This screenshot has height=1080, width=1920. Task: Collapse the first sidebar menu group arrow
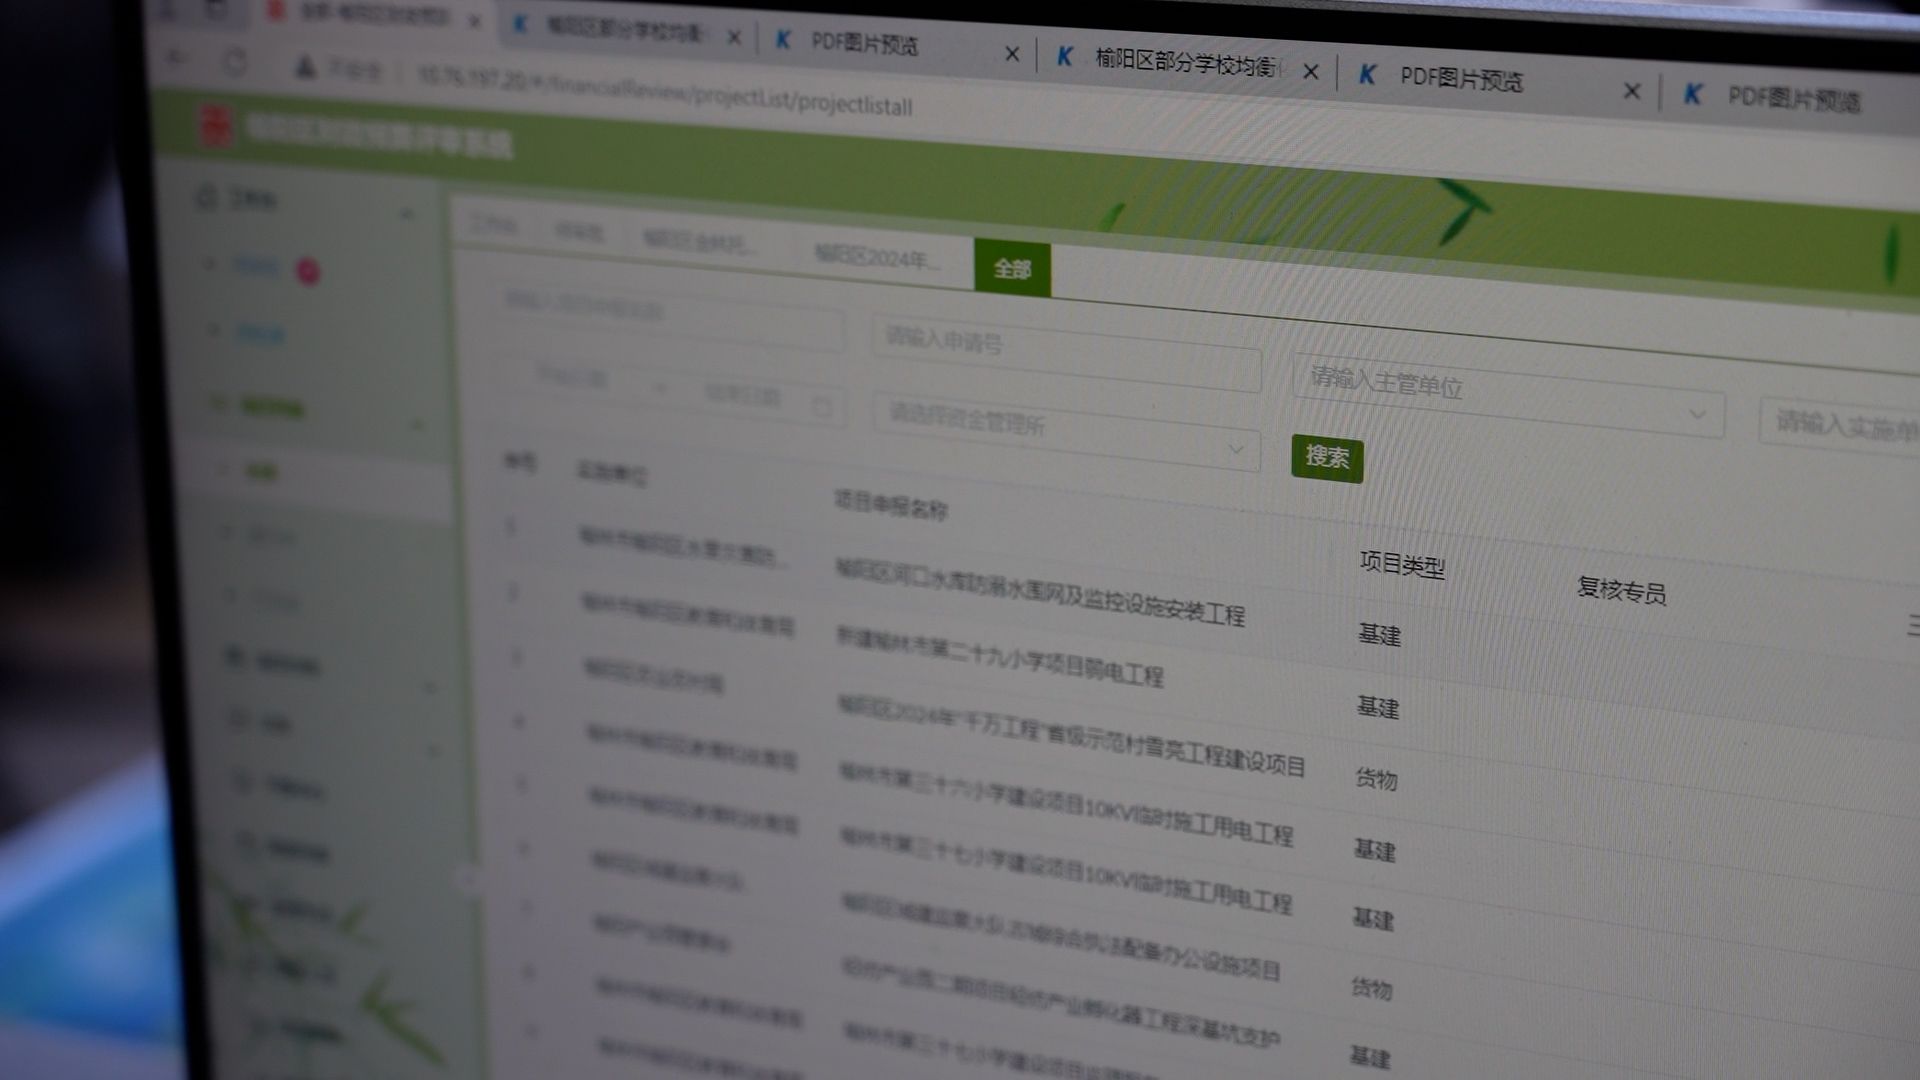pos(407,214)
